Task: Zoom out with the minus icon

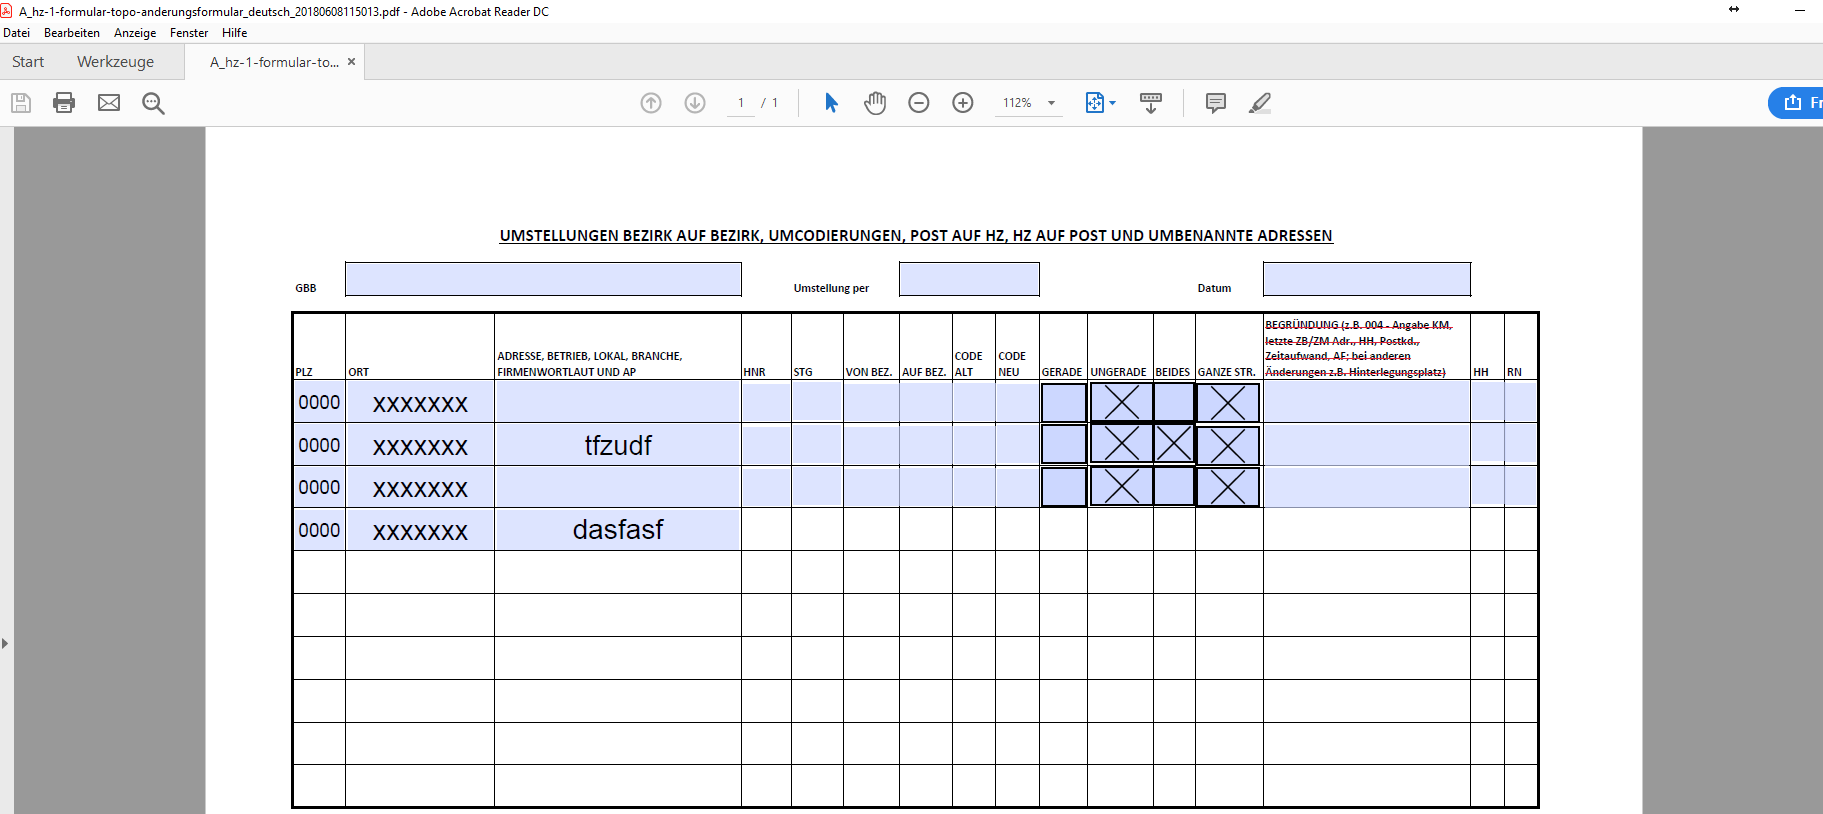Action: point(919,103)
